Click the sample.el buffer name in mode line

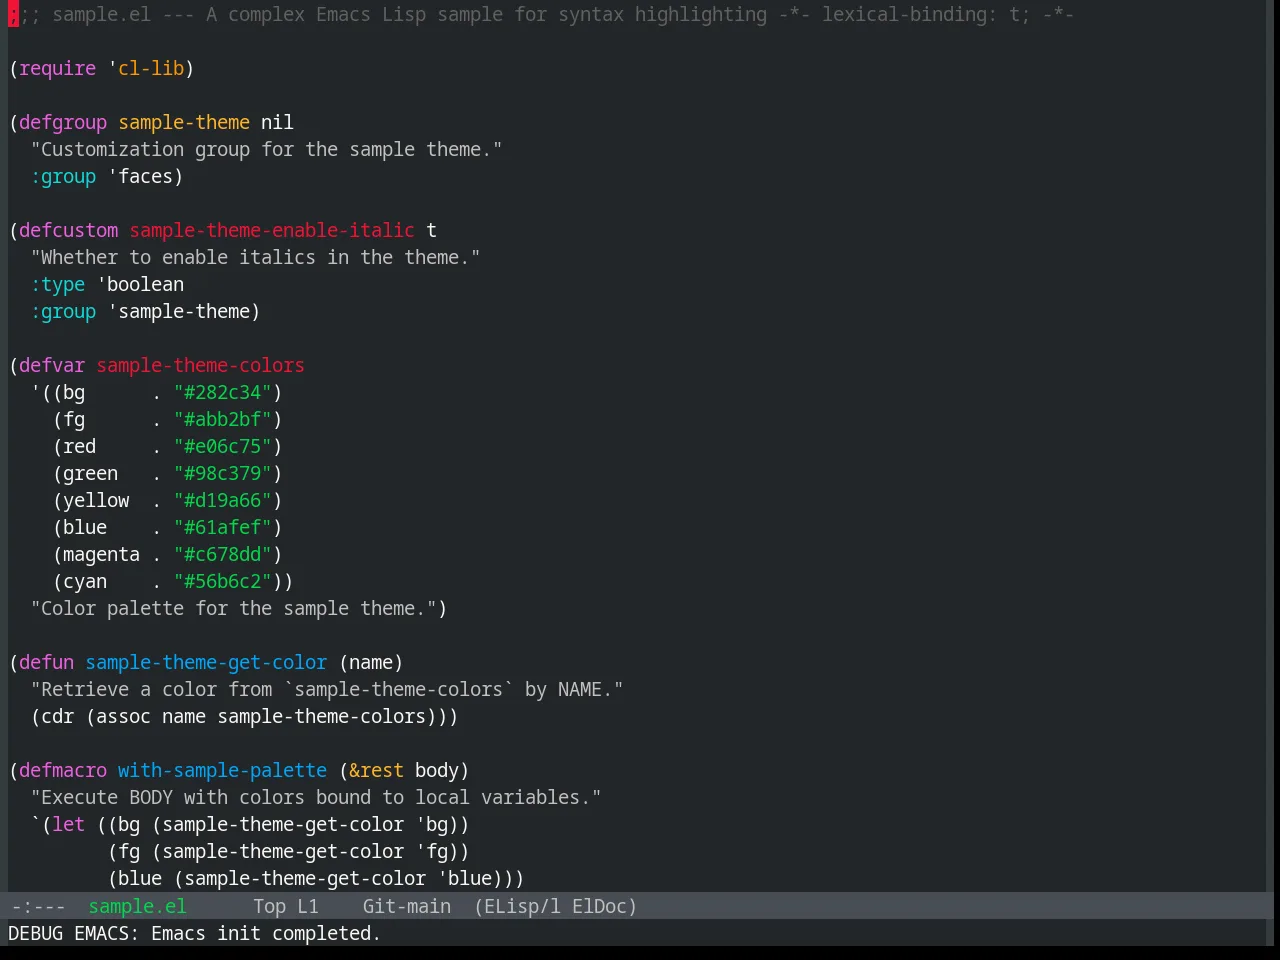[x=137, y=906]
